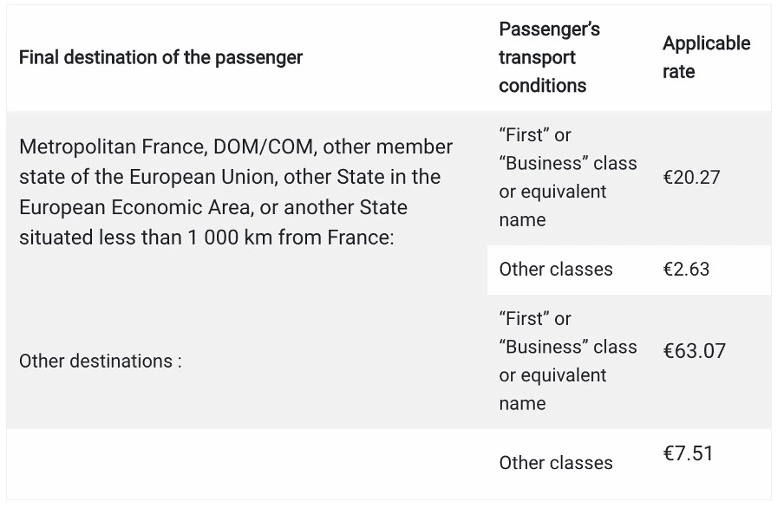Click the empty bottom-left table cell
784x508 pixels.
pos(245,463)
